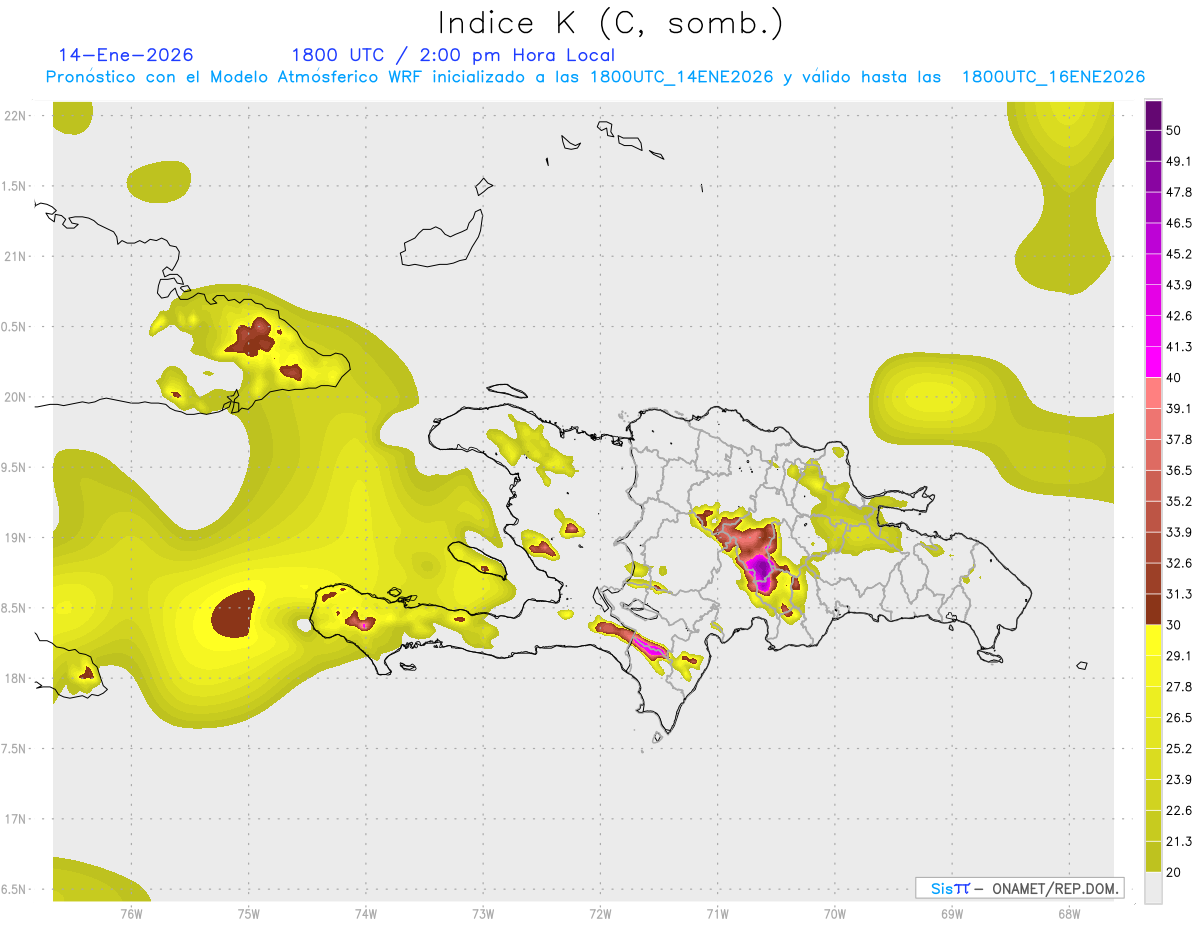Click the large dark brown oval near 75W

(234, 613)
